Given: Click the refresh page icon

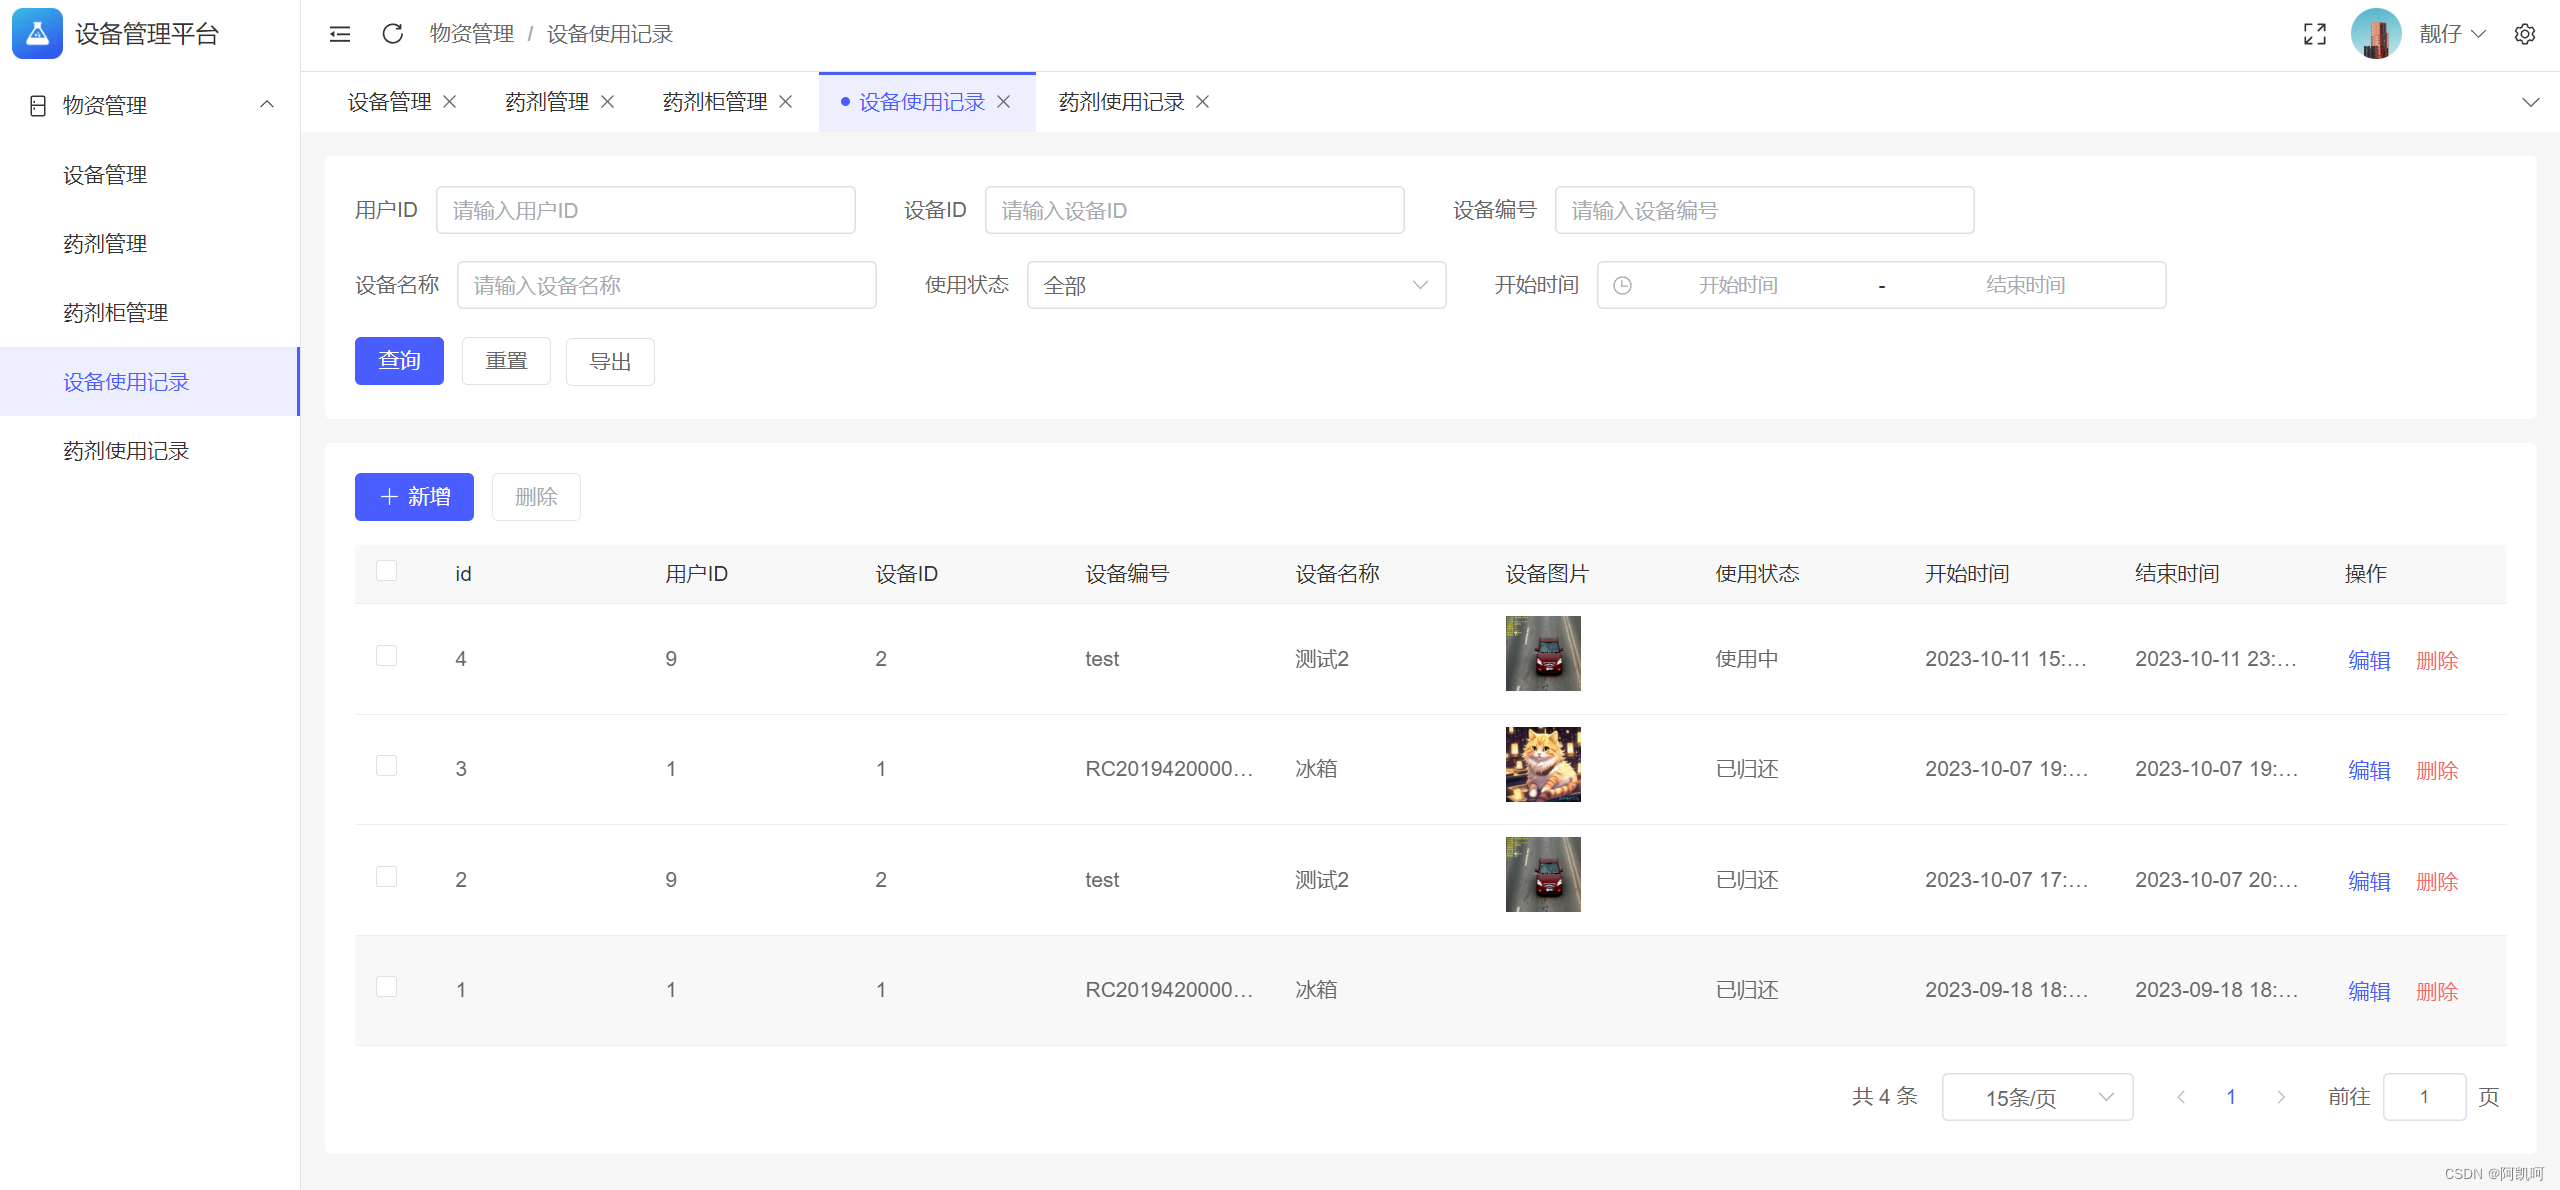Looking at the screenshot, I should [x=392, y=34].
